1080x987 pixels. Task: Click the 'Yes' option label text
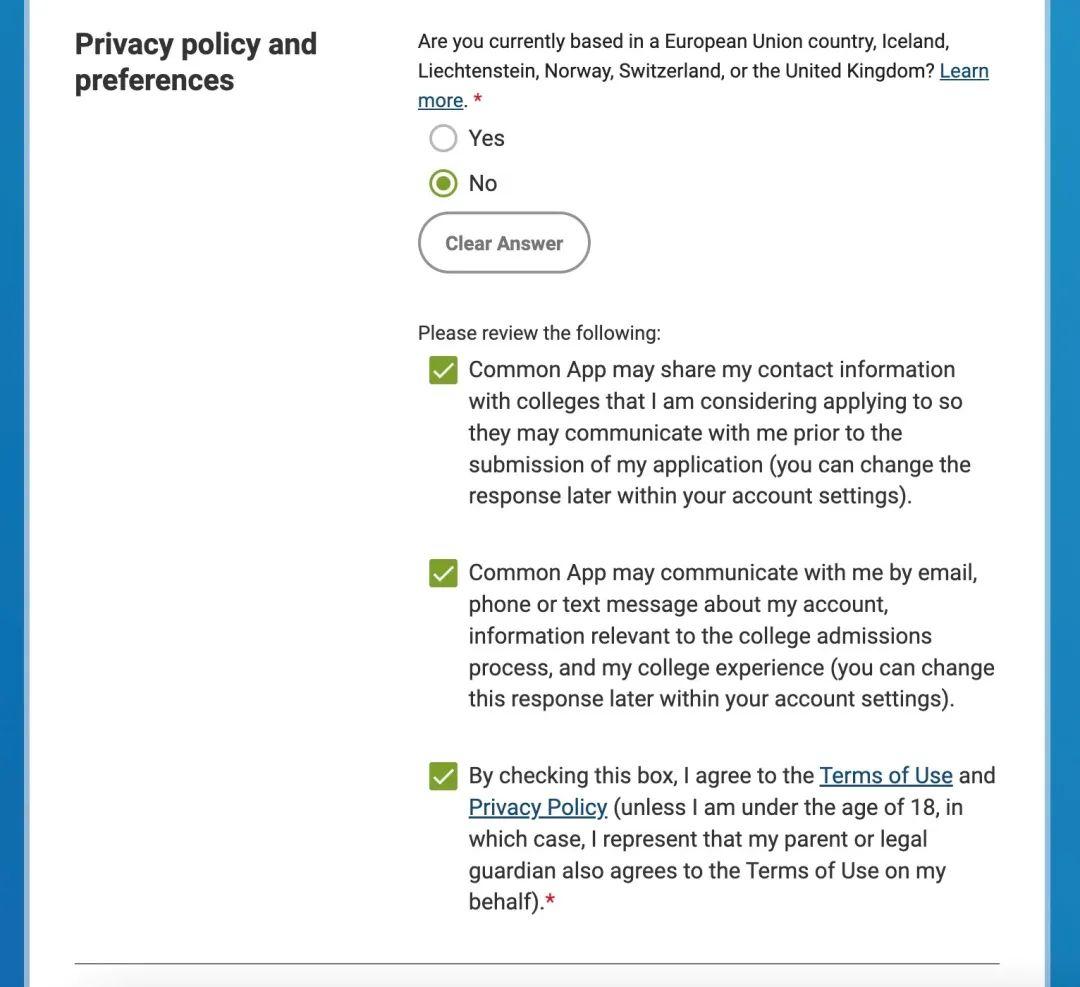(x=486, y=138)
